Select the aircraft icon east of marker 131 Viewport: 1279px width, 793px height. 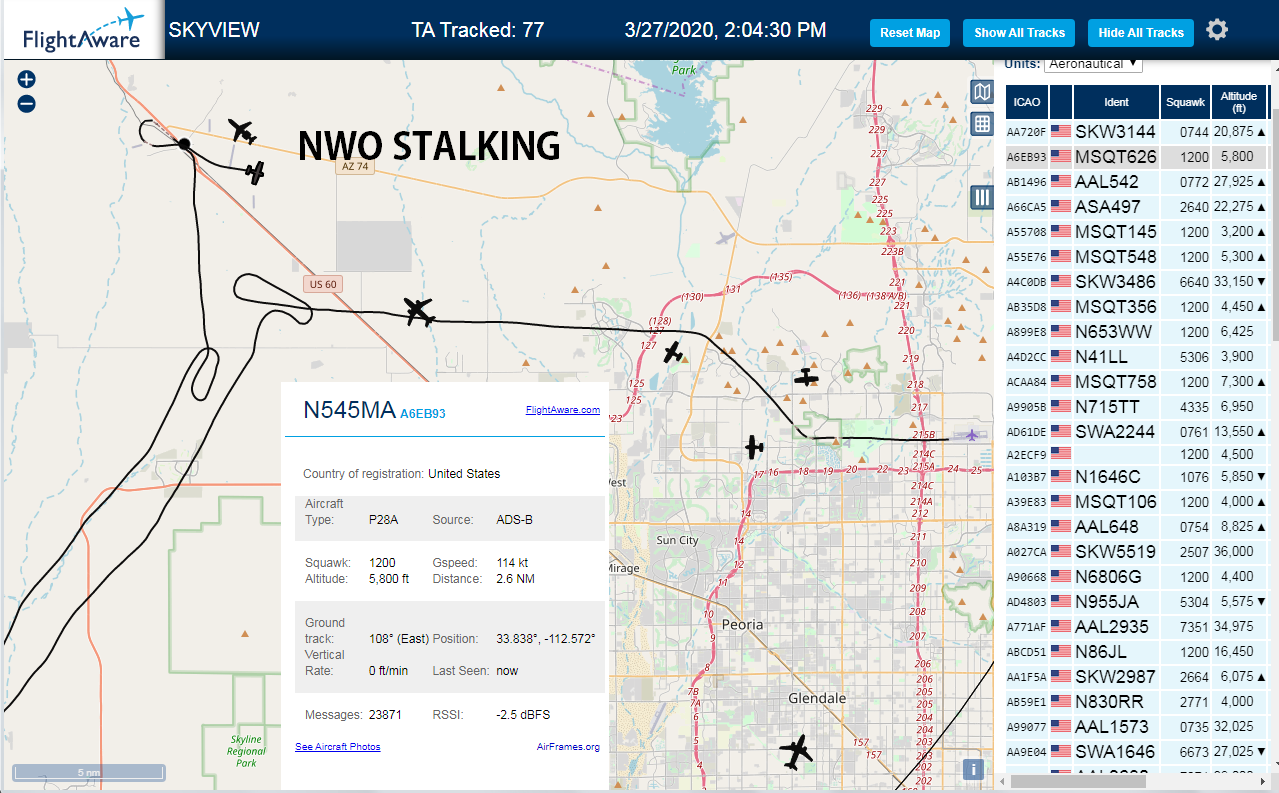[x=806, y=377]
